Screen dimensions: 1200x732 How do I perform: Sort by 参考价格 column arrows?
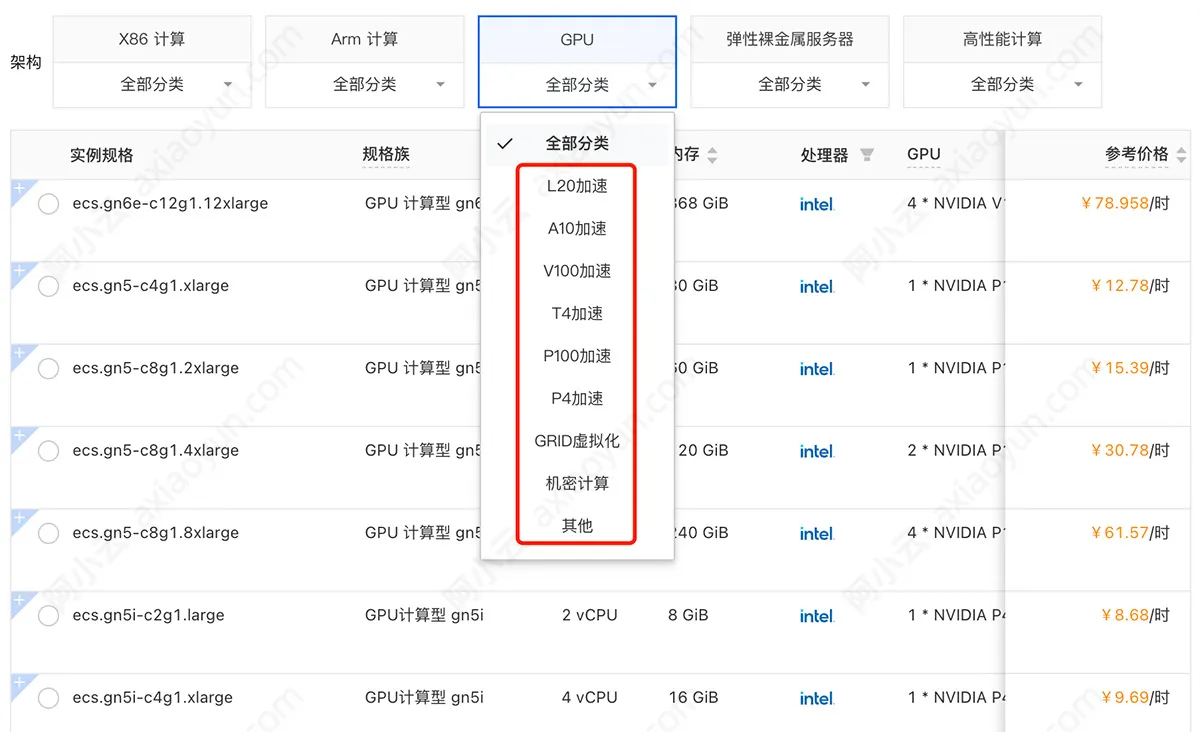(x=1181, y=155)
